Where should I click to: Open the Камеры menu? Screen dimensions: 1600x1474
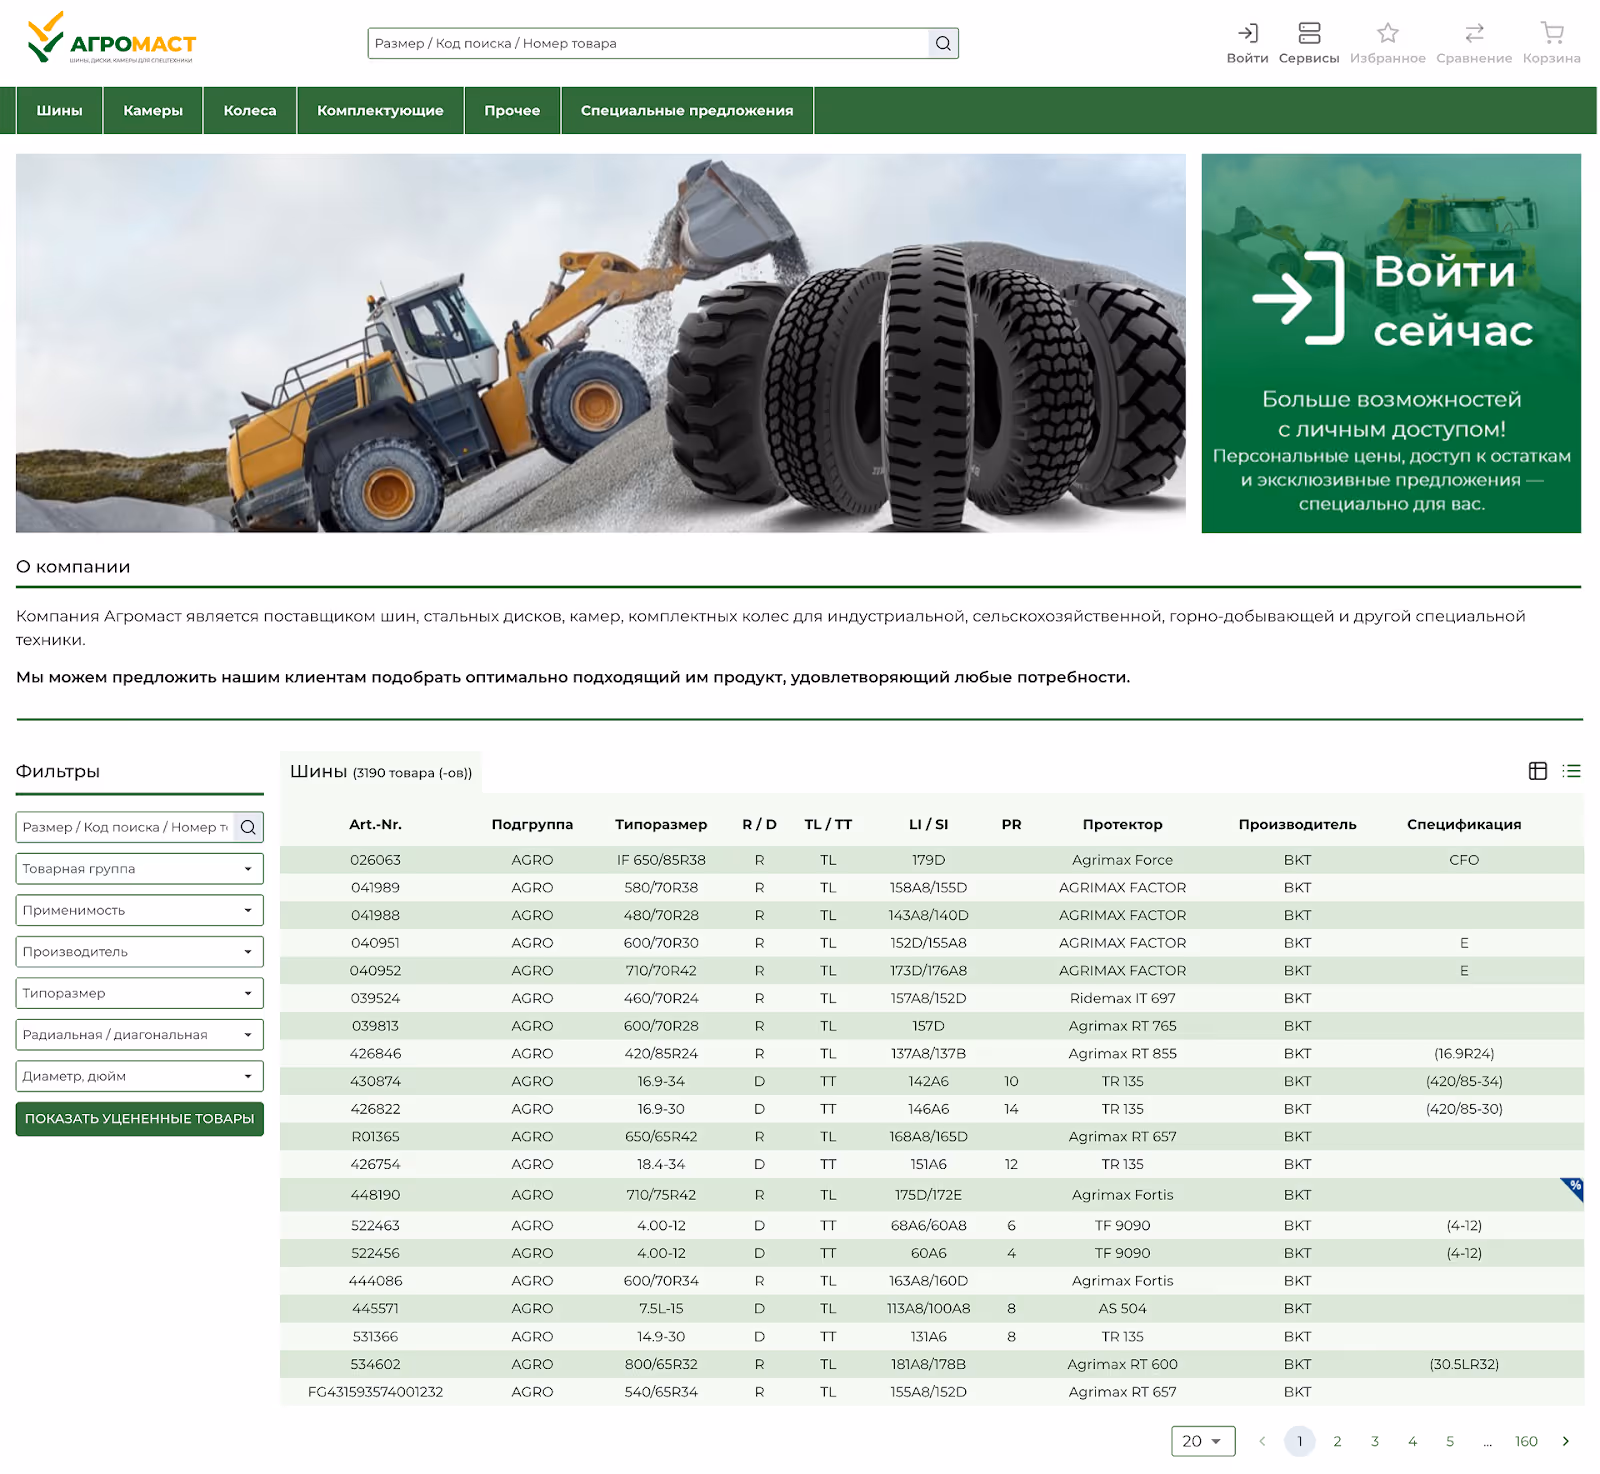tap(153, 110)
